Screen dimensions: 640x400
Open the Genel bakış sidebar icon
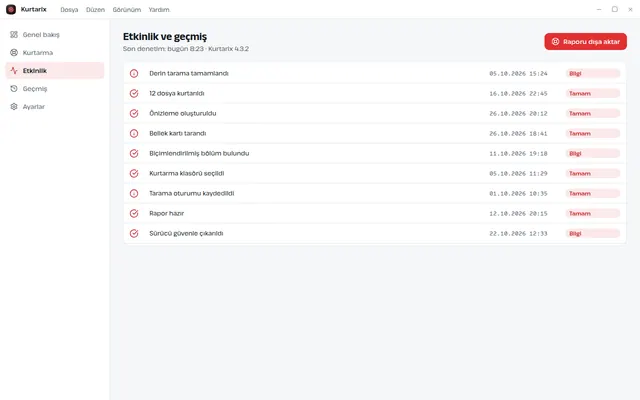pos(14,35)
